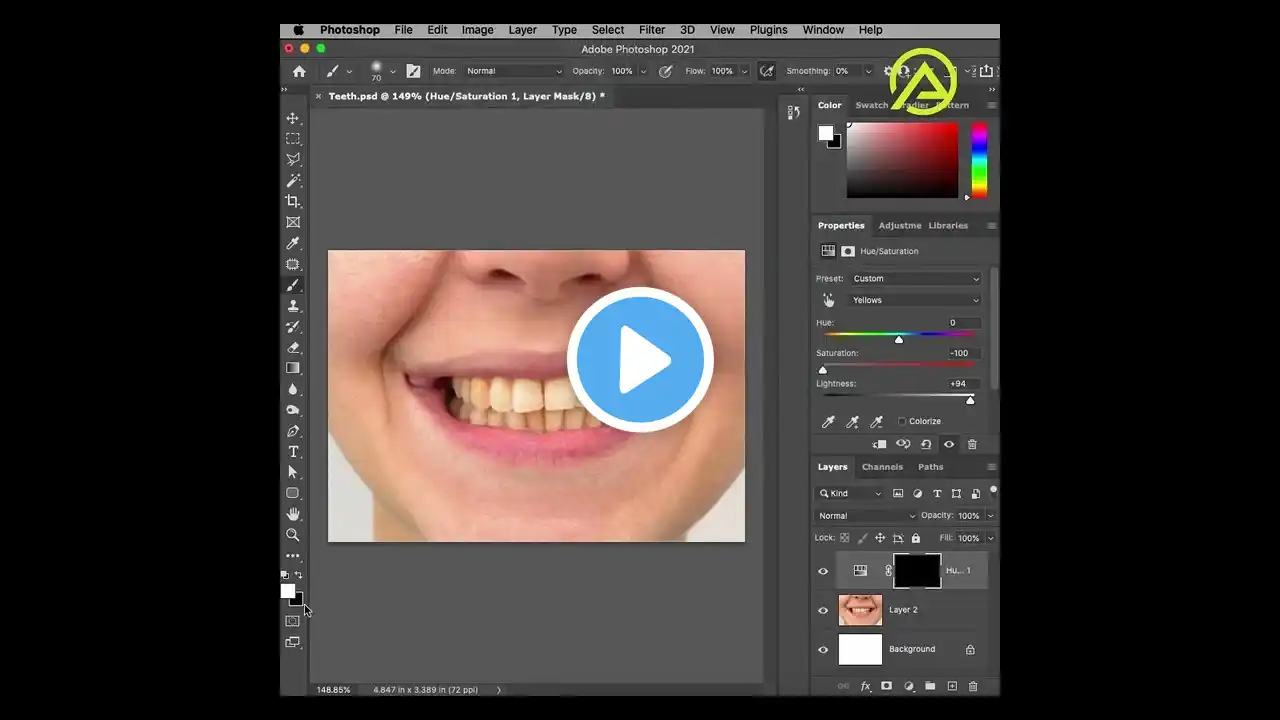
Task: Choose the Brush tool in the toolbar
Action: coord(293,285)
